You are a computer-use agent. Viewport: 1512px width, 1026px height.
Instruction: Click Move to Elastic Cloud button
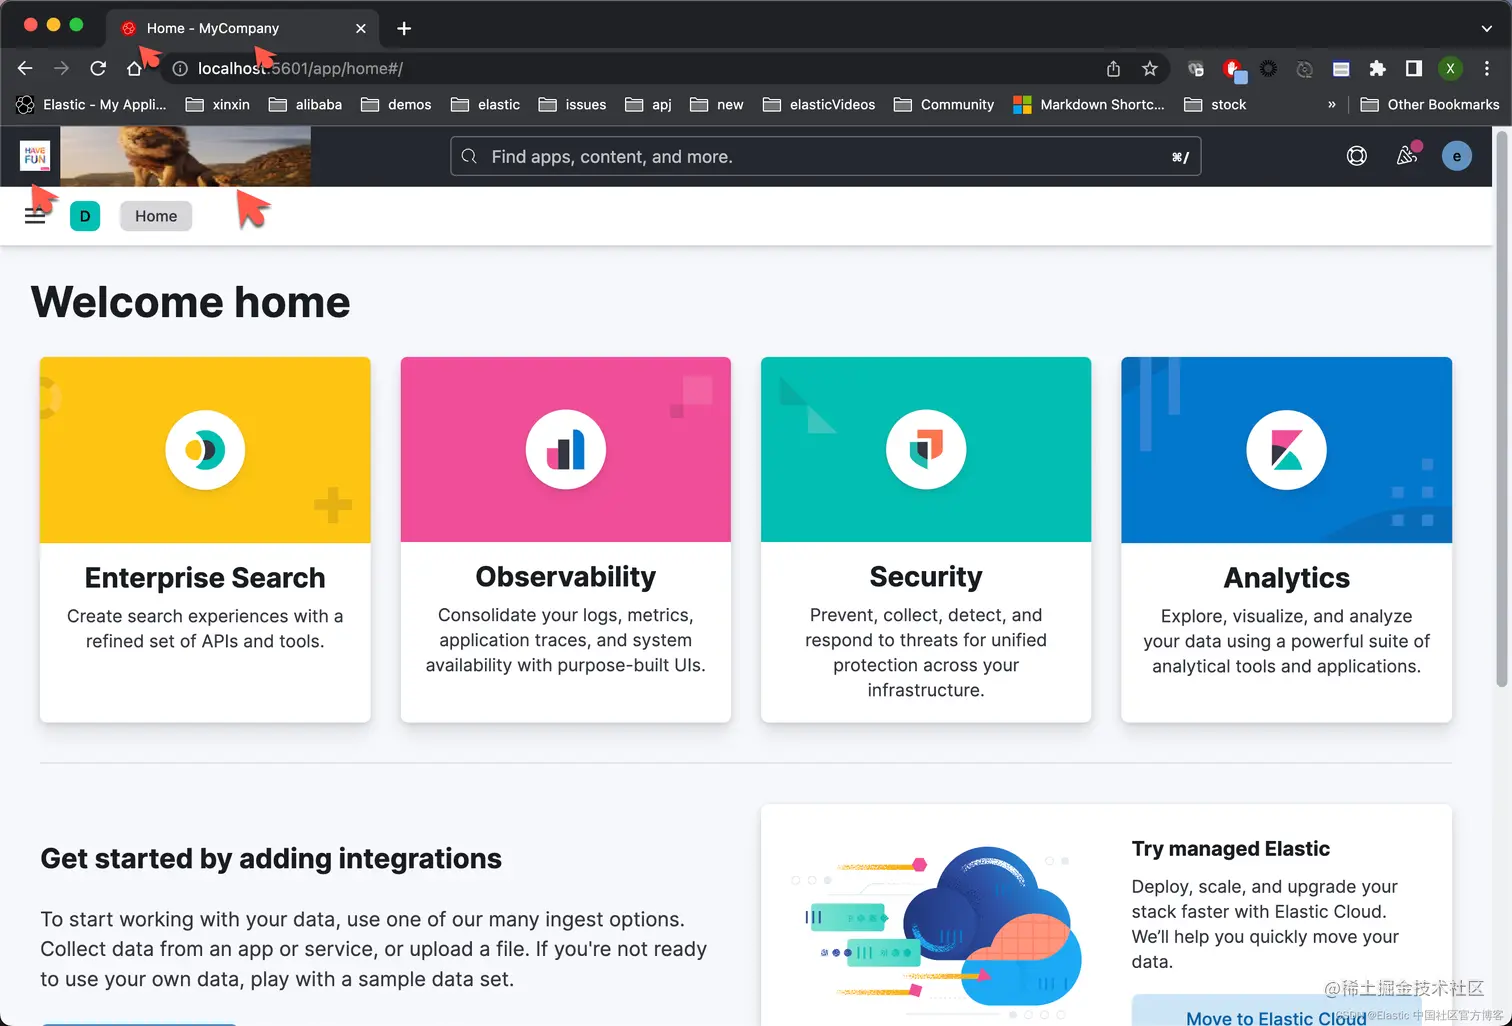point(1276,1012)
